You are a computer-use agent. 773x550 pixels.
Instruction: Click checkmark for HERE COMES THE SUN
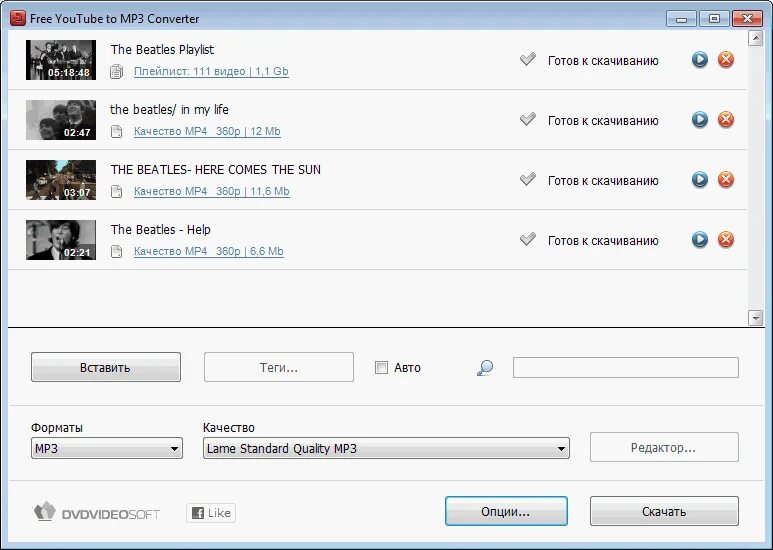(x=527, y=179)
